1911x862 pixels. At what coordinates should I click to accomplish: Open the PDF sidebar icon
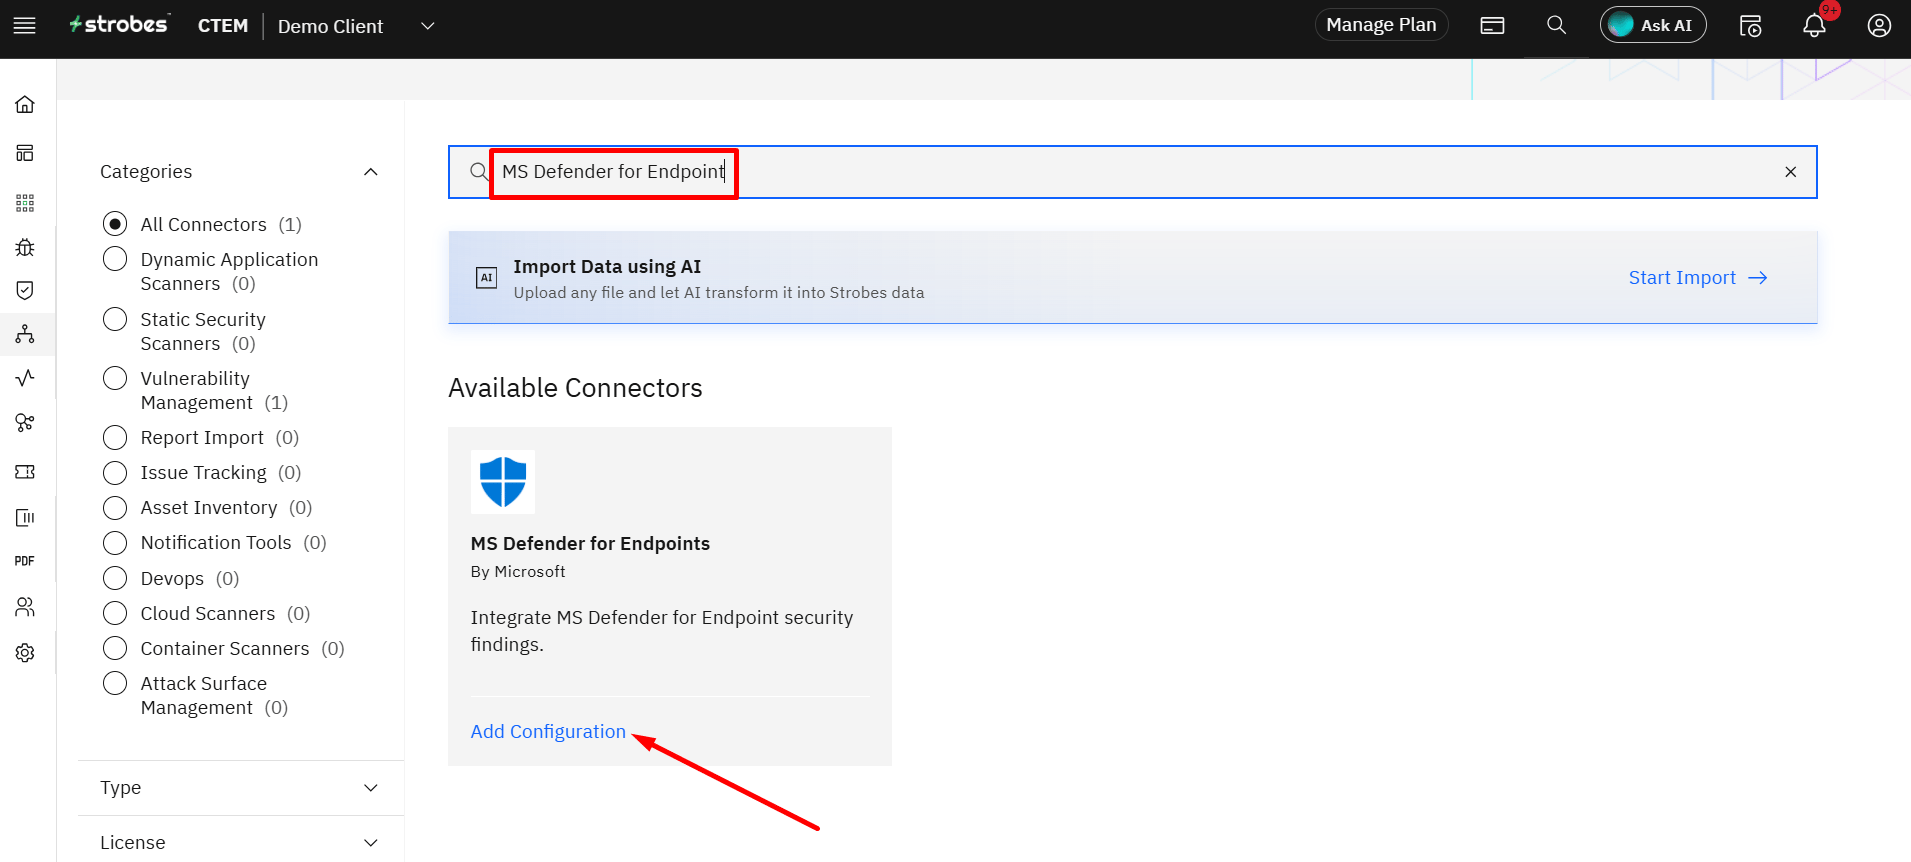click(x=25, y=561)
